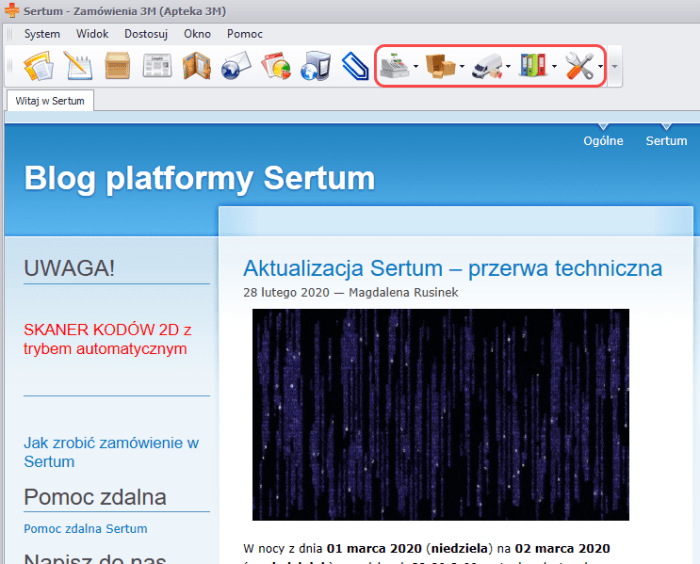This screenshot has height=564, width=700.
Task: Click the pie chart report toolbar icon
Action: coord(275,67)
